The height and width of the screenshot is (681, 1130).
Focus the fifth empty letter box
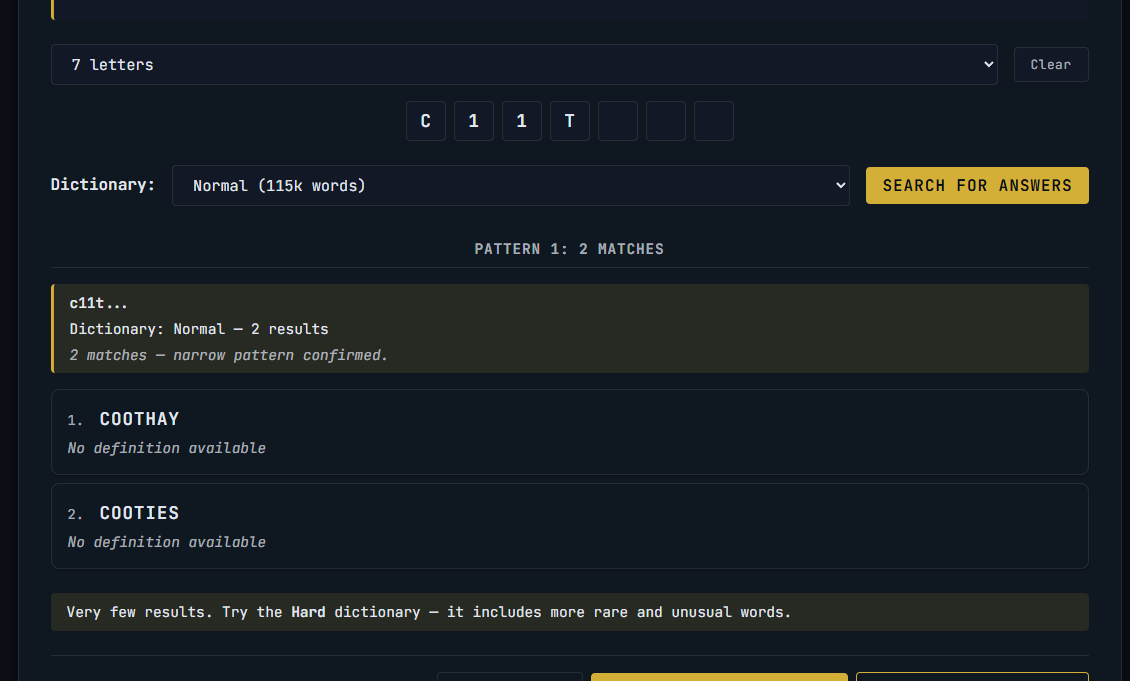point(618,121)
